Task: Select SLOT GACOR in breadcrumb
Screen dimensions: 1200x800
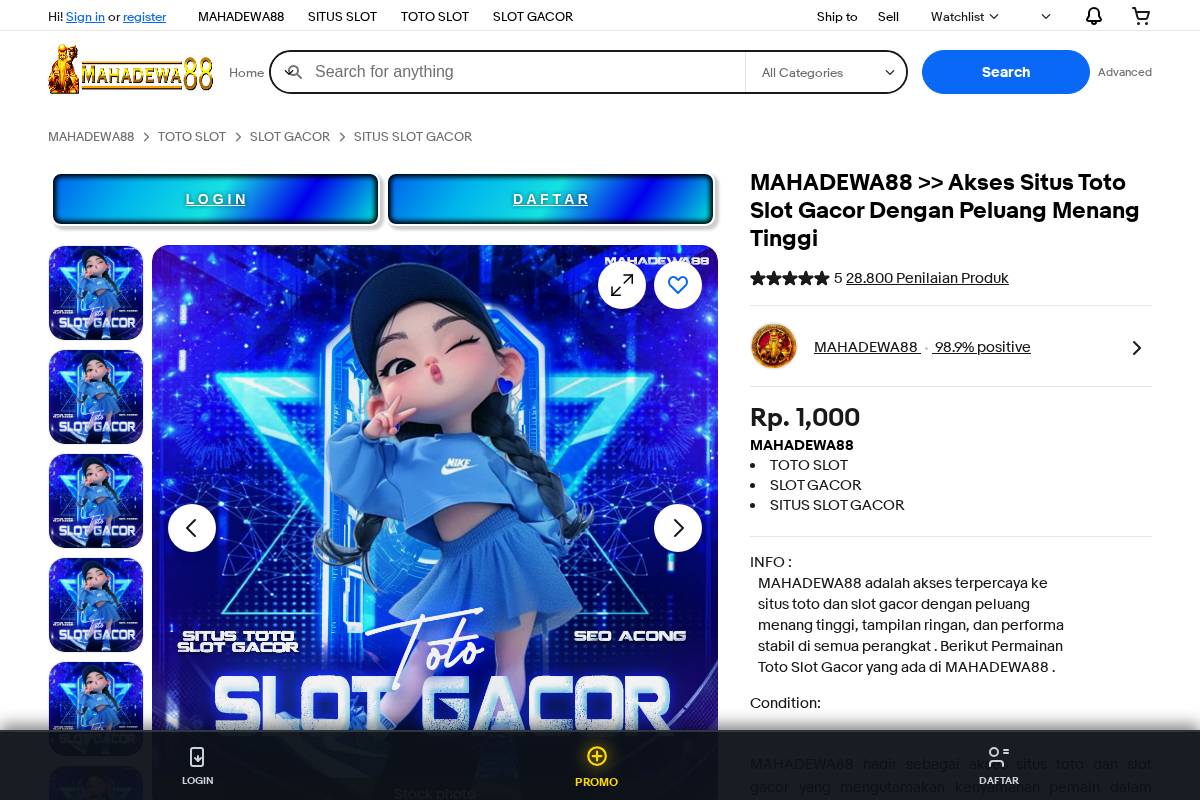Action: click(290, 136)
